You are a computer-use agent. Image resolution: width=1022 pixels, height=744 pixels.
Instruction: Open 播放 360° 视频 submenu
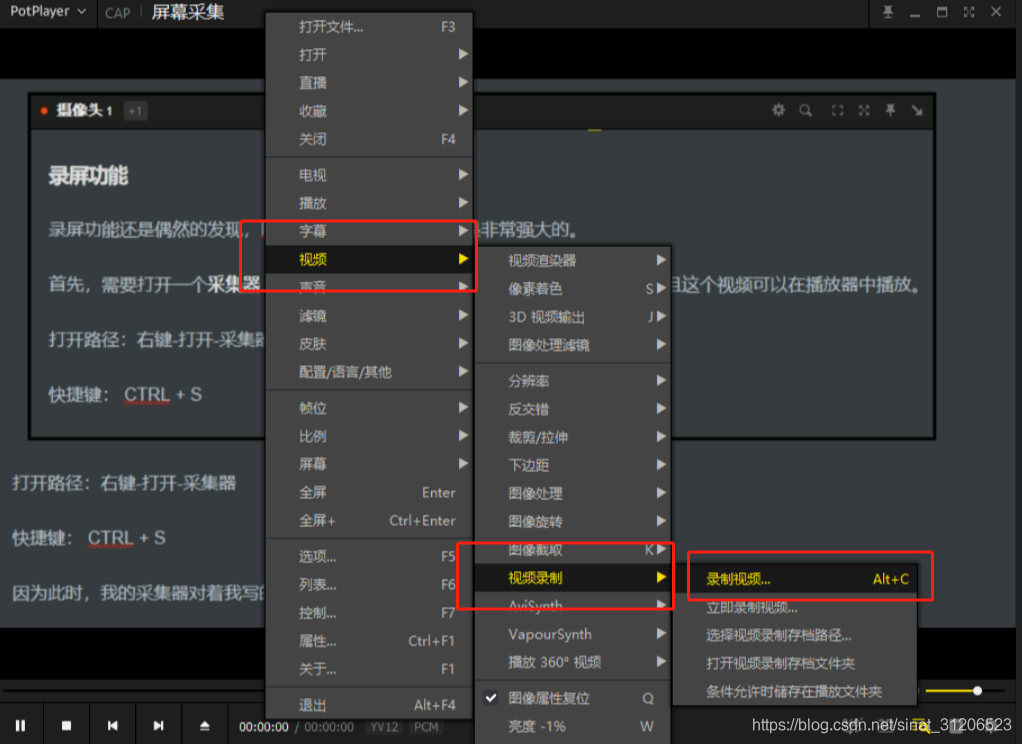click(x=573, y=662)
